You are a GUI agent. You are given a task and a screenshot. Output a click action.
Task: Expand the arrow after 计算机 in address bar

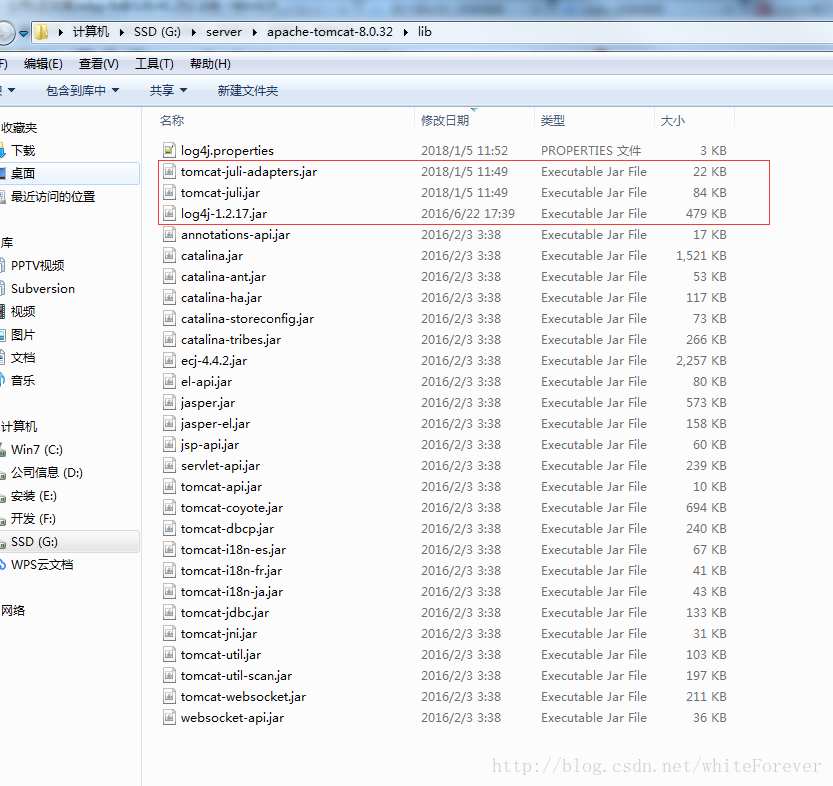pos(122,32)
